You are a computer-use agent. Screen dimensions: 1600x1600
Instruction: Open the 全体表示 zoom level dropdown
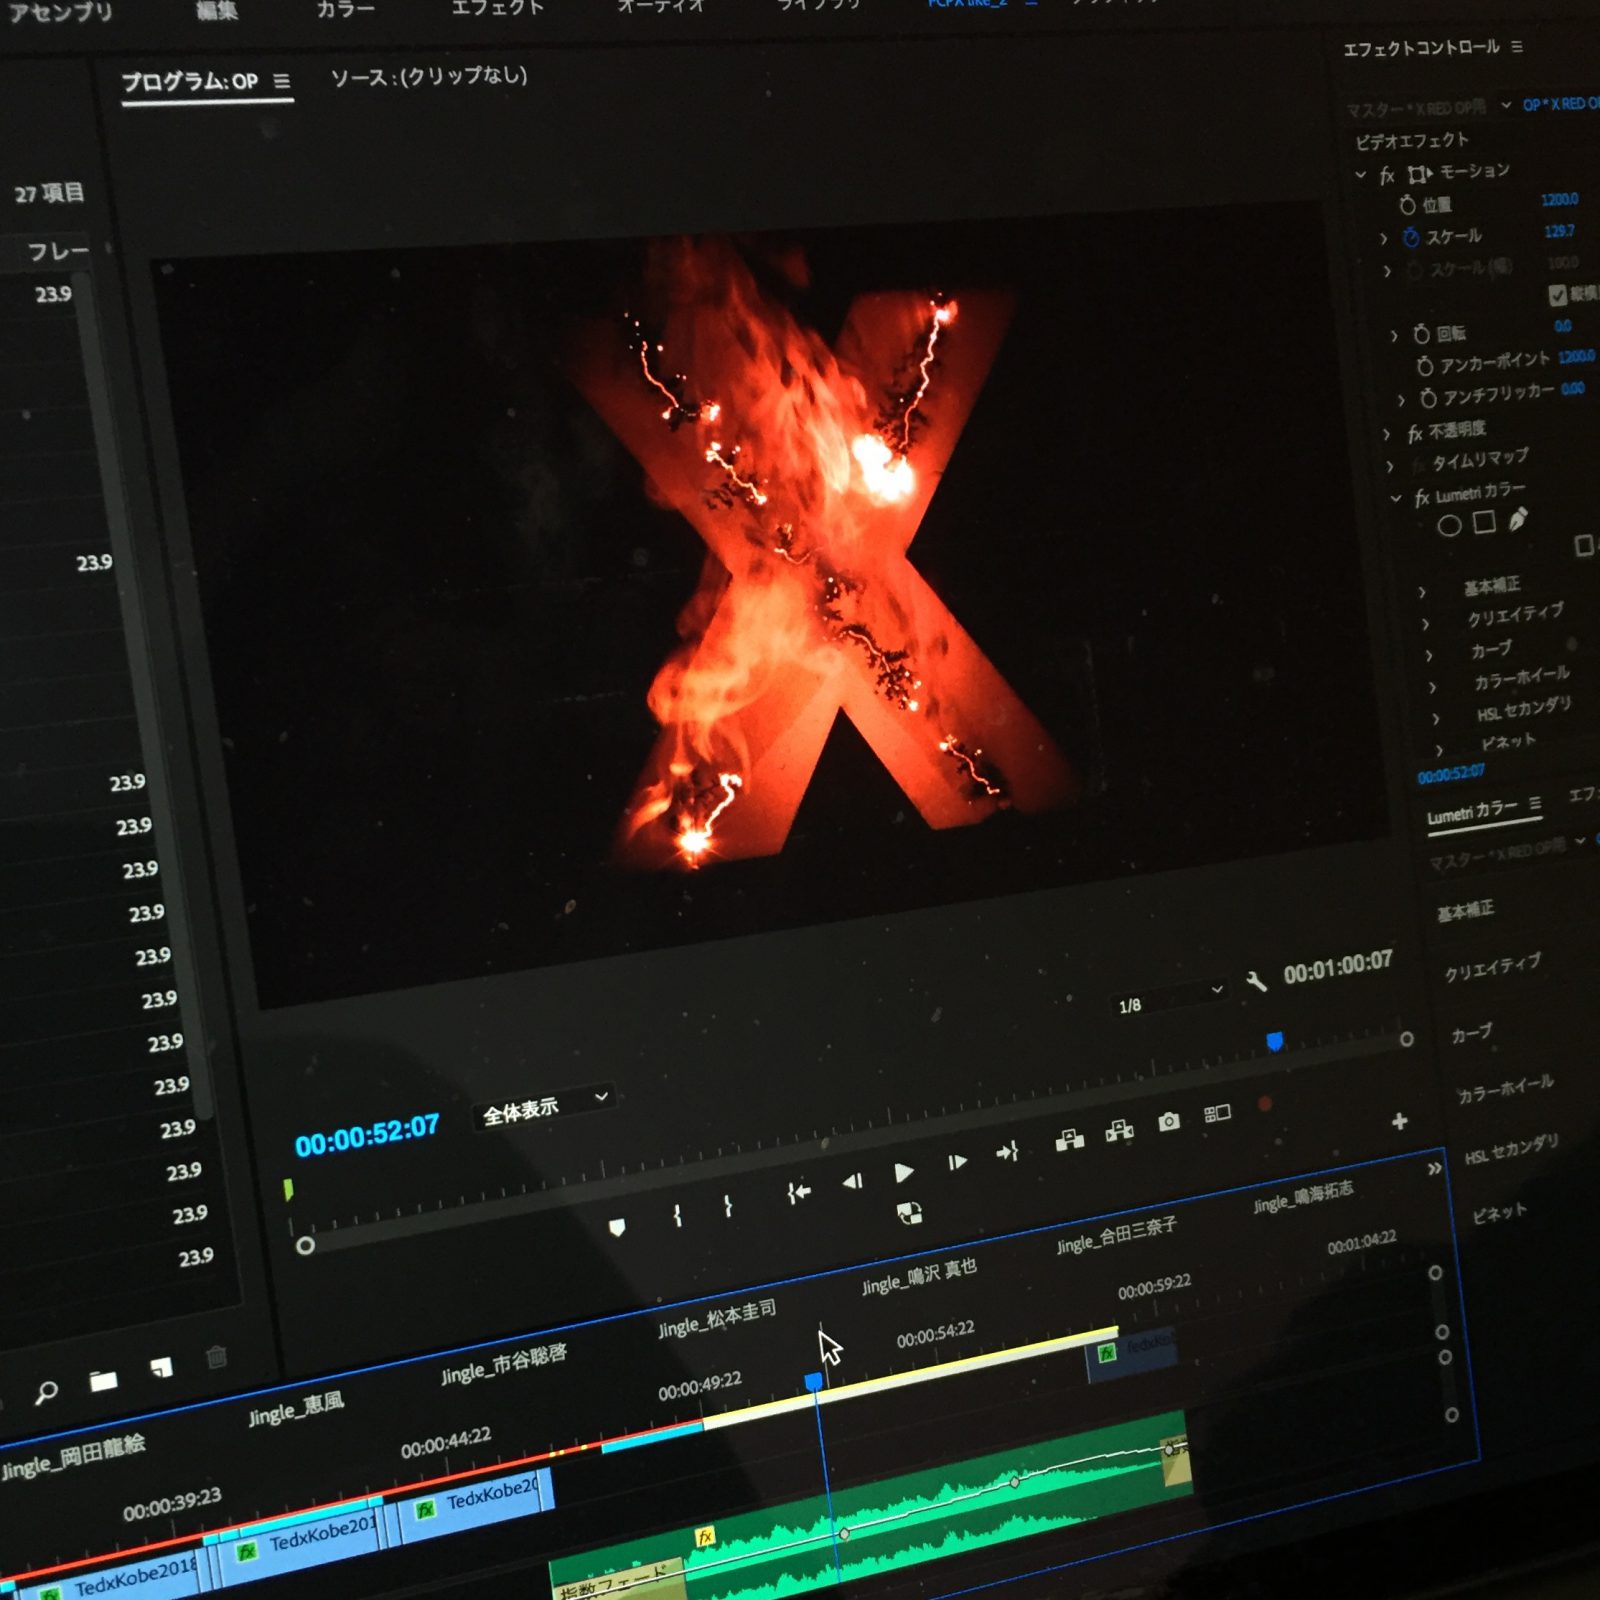pos(546,1106)
